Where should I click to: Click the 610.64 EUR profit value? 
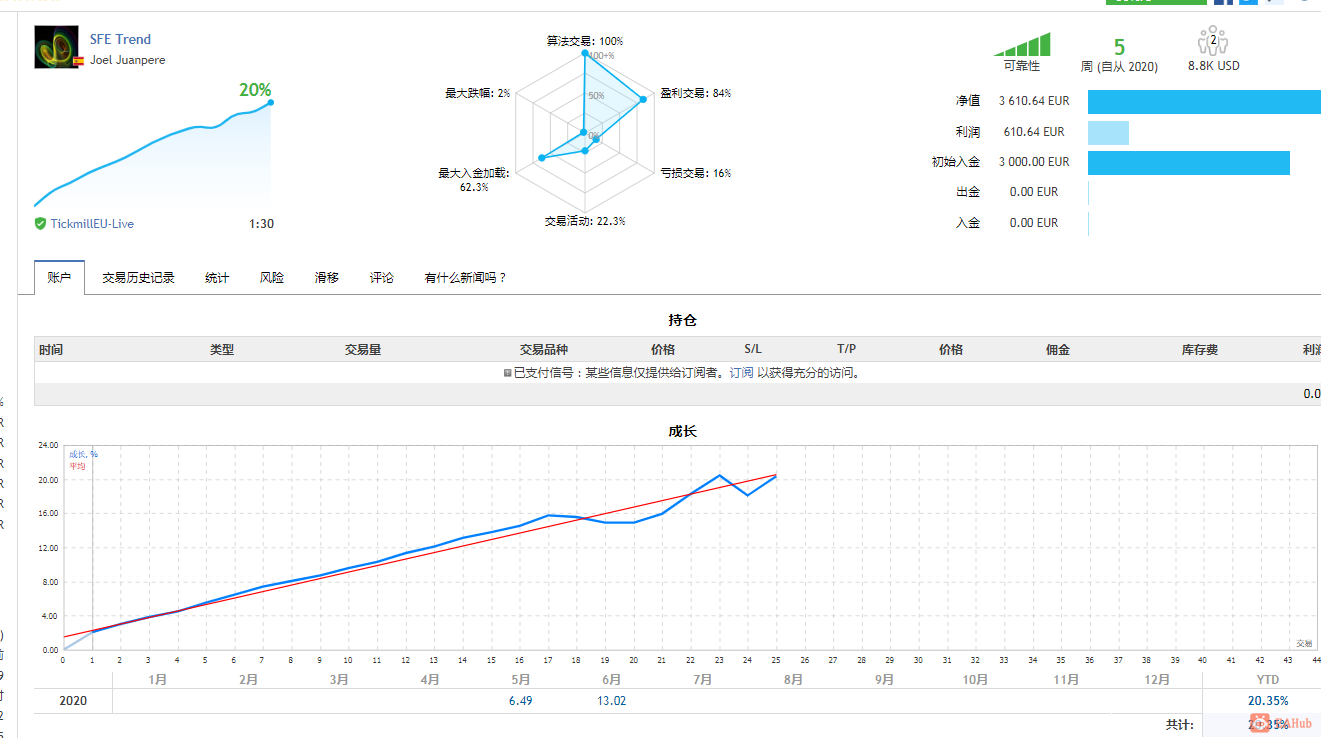click(x=1034, y=132)
